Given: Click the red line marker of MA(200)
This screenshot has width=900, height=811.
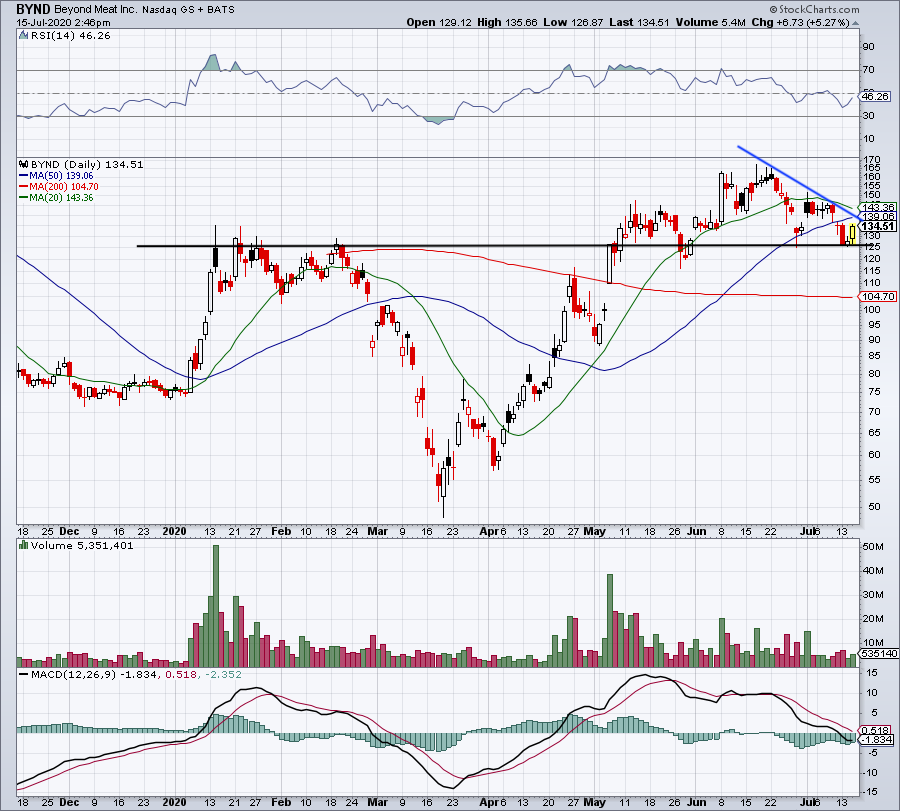Looking at the screenshot, I should click(x=24, y=187).
